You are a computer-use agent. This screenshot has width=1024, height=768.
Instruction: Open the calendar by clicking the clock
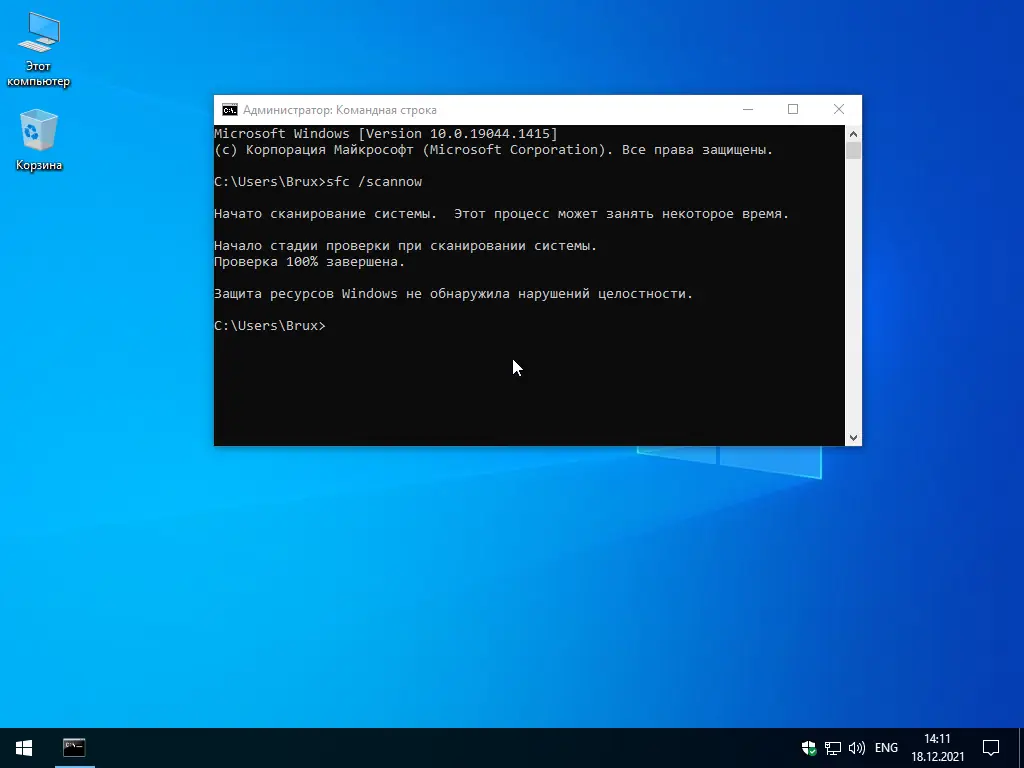[x=940, y=747]
